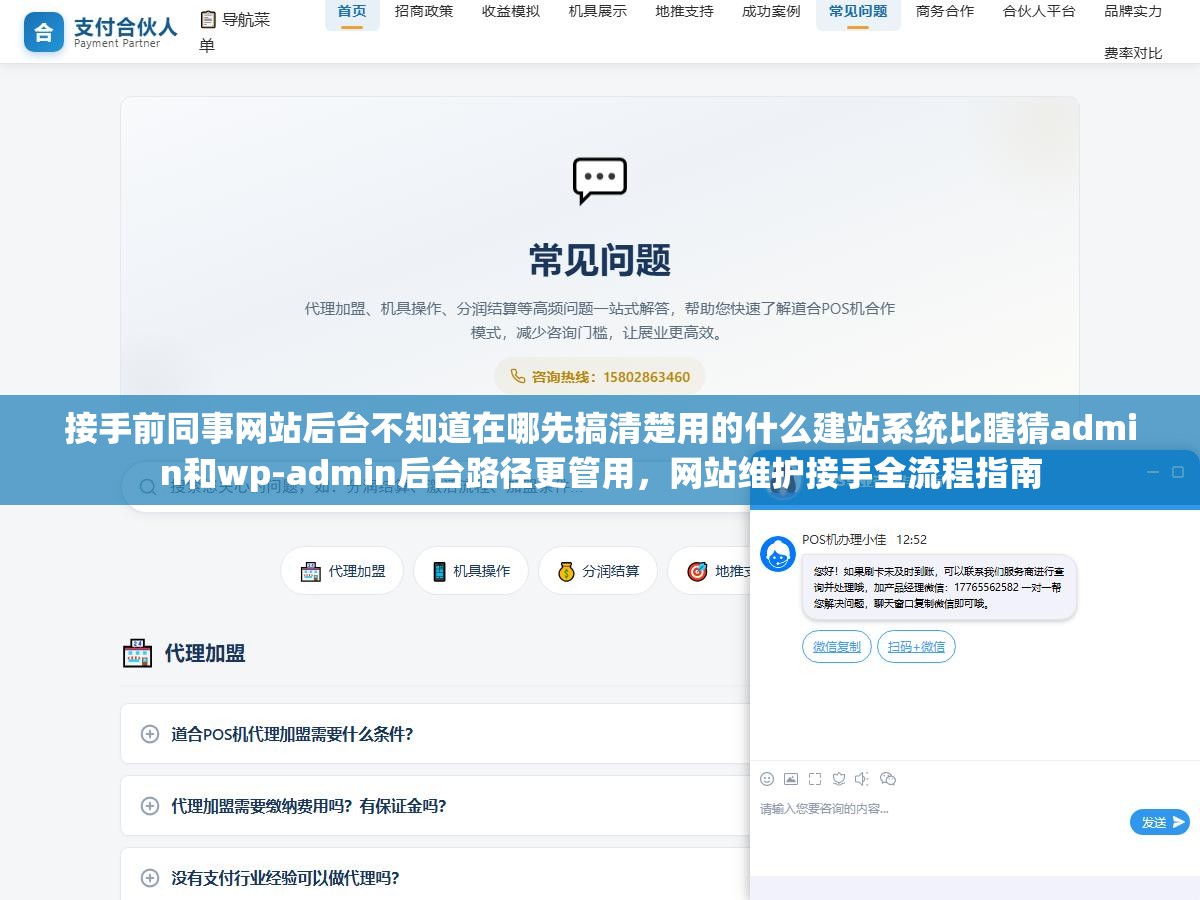Click send-image icon in chat toolbar
The width and height of the screenshot is (1200, 900).
(791, 778)
